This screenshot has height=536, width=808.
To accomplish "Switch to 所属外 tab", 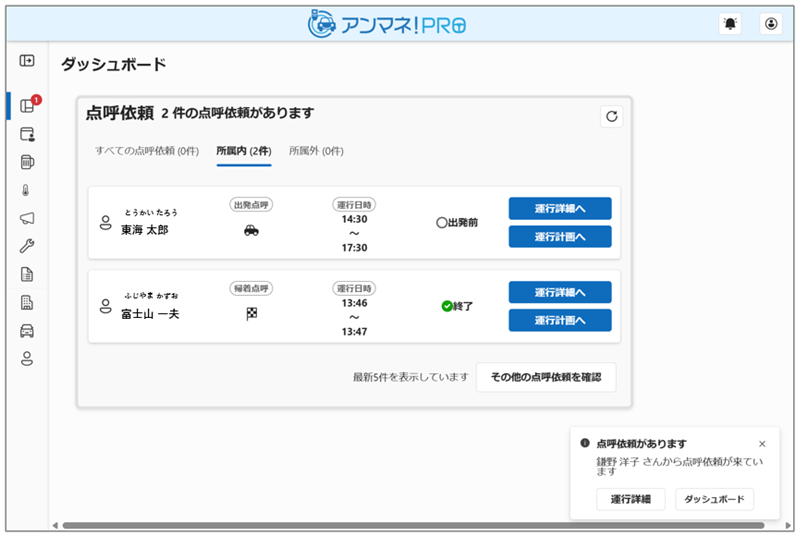I will click(x=316, y=151).
